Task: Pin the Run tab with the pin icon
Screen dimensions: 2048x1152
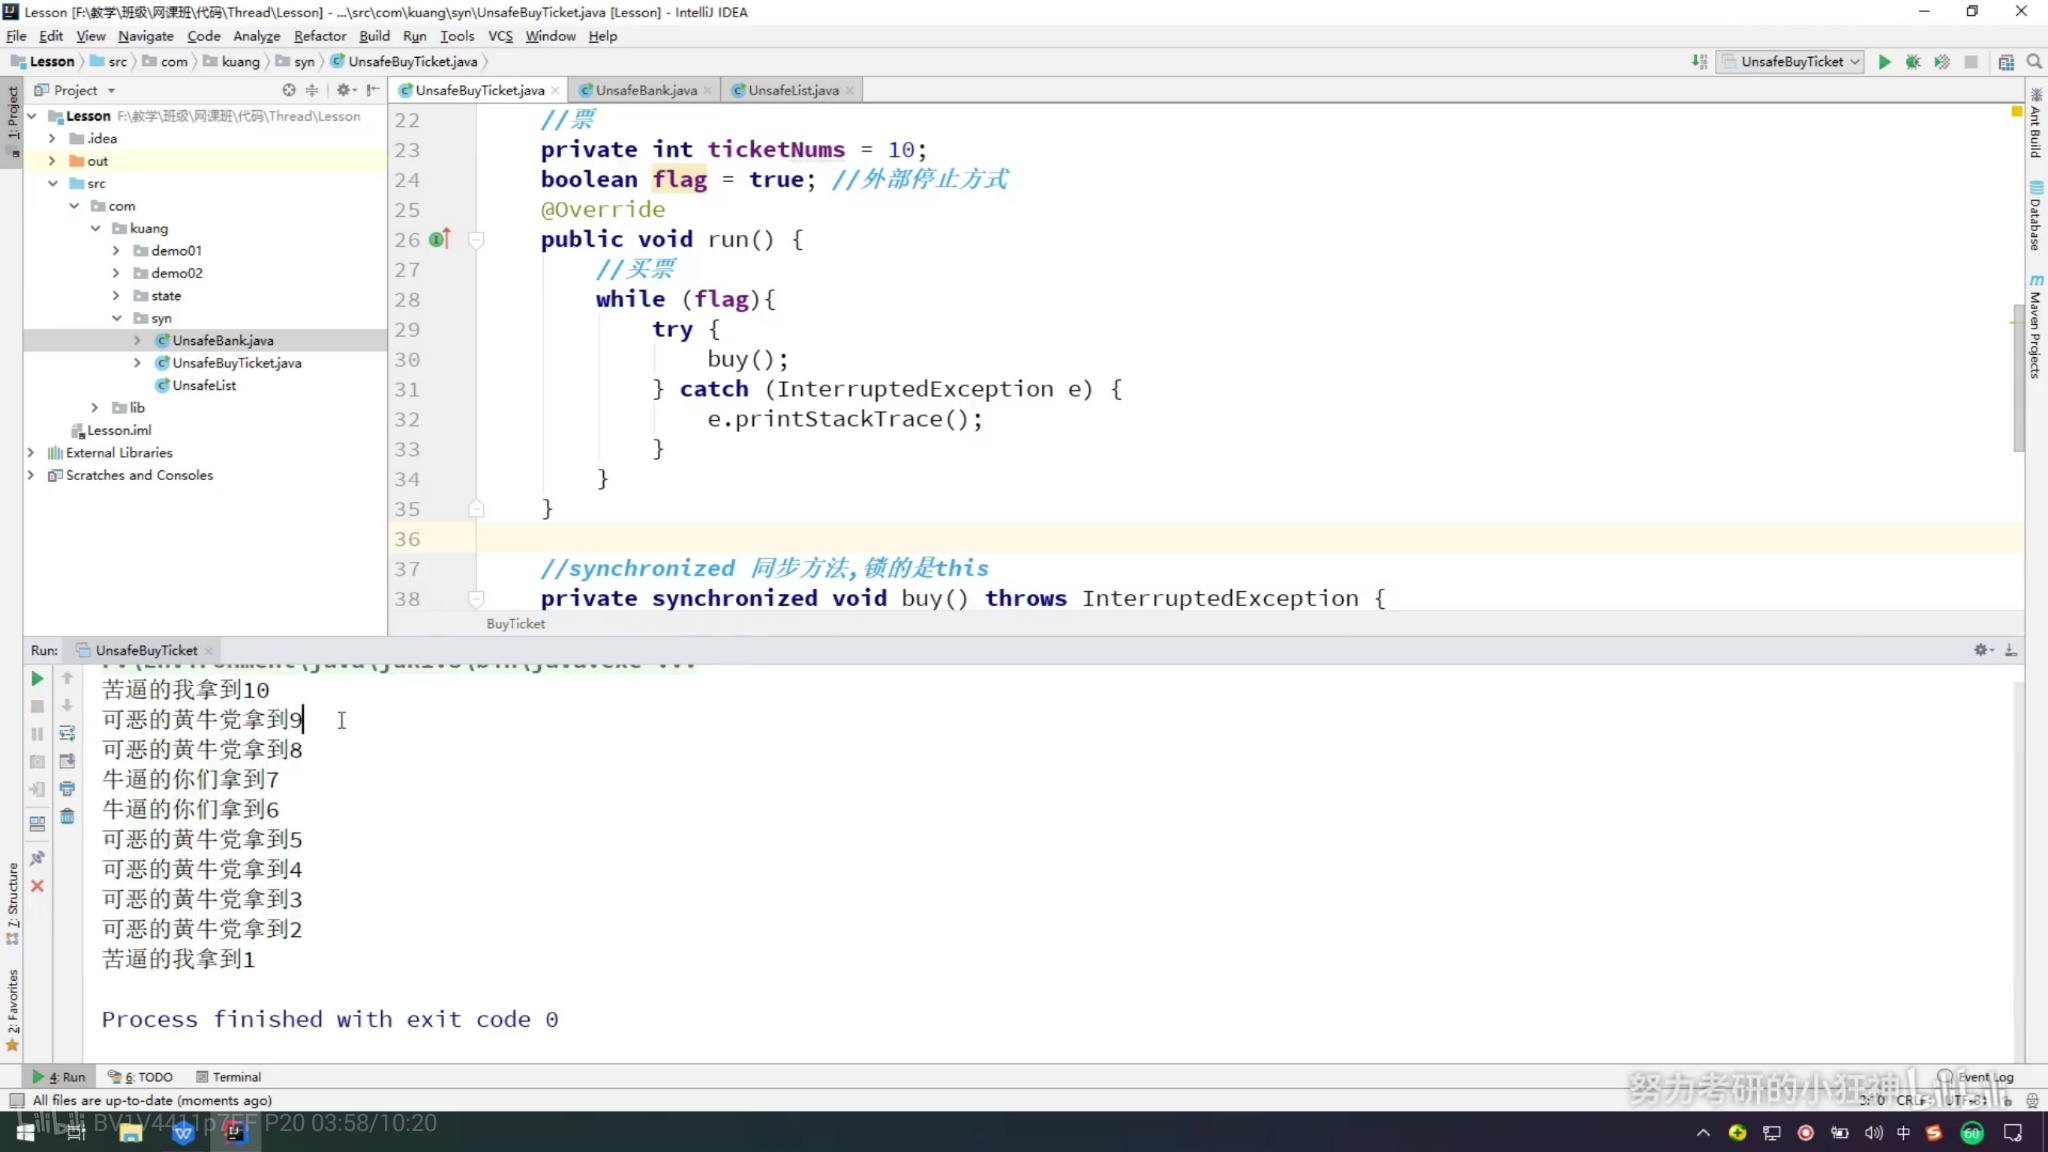Action: pos(37,858)
